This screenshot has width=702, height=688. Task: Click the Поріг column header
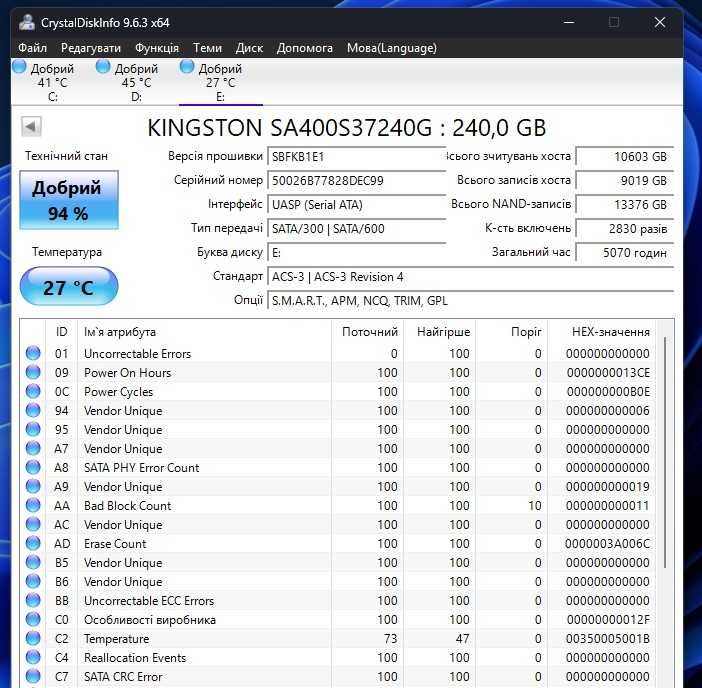(512, 332)
